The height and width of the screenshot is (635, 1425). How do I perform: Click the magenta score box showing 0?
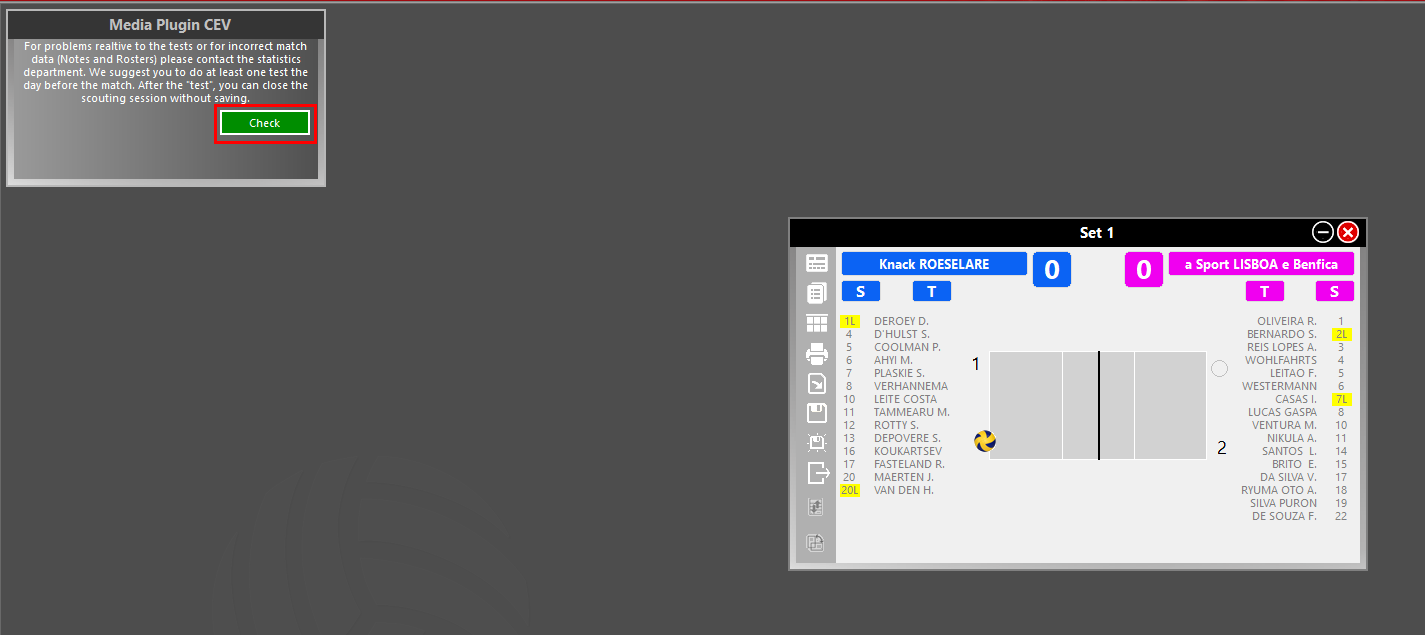click(x=1144, y=269)
